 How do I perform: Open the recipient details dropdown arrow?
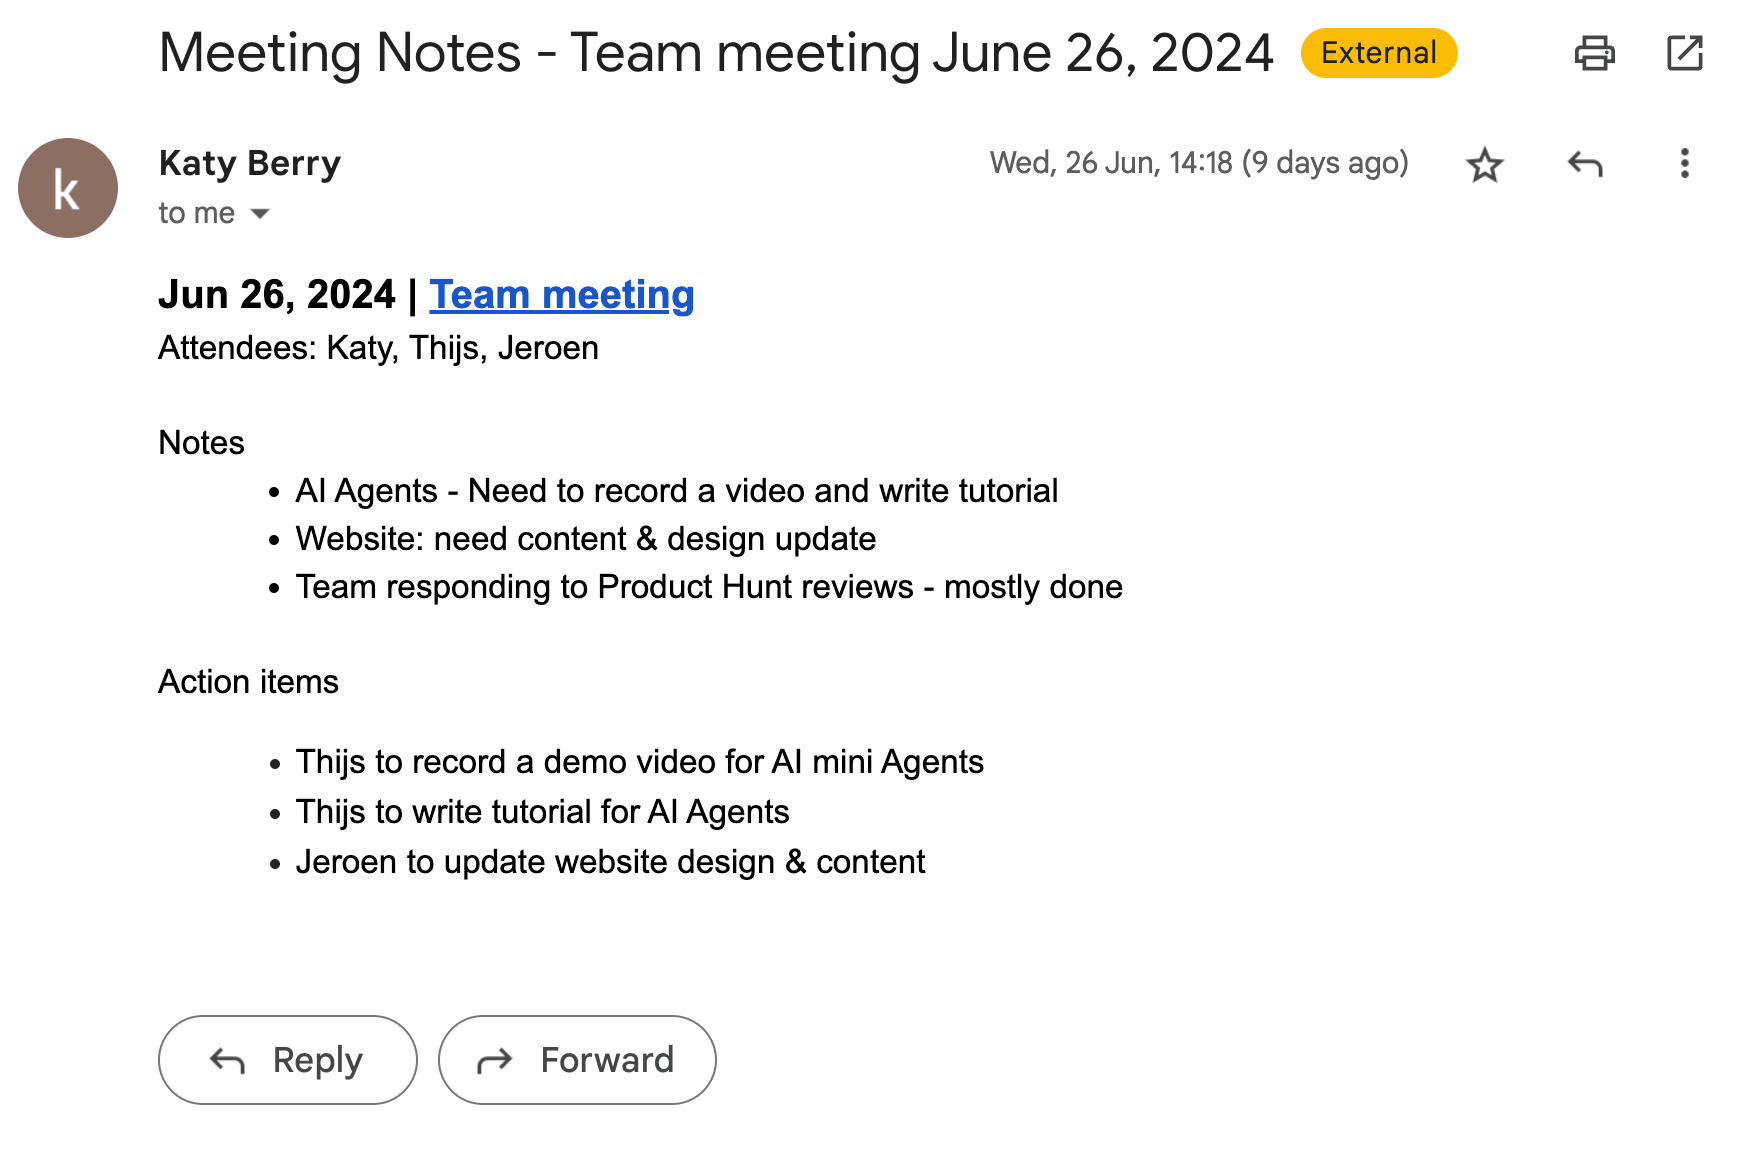pyautogui.click(x=259, y=213)
